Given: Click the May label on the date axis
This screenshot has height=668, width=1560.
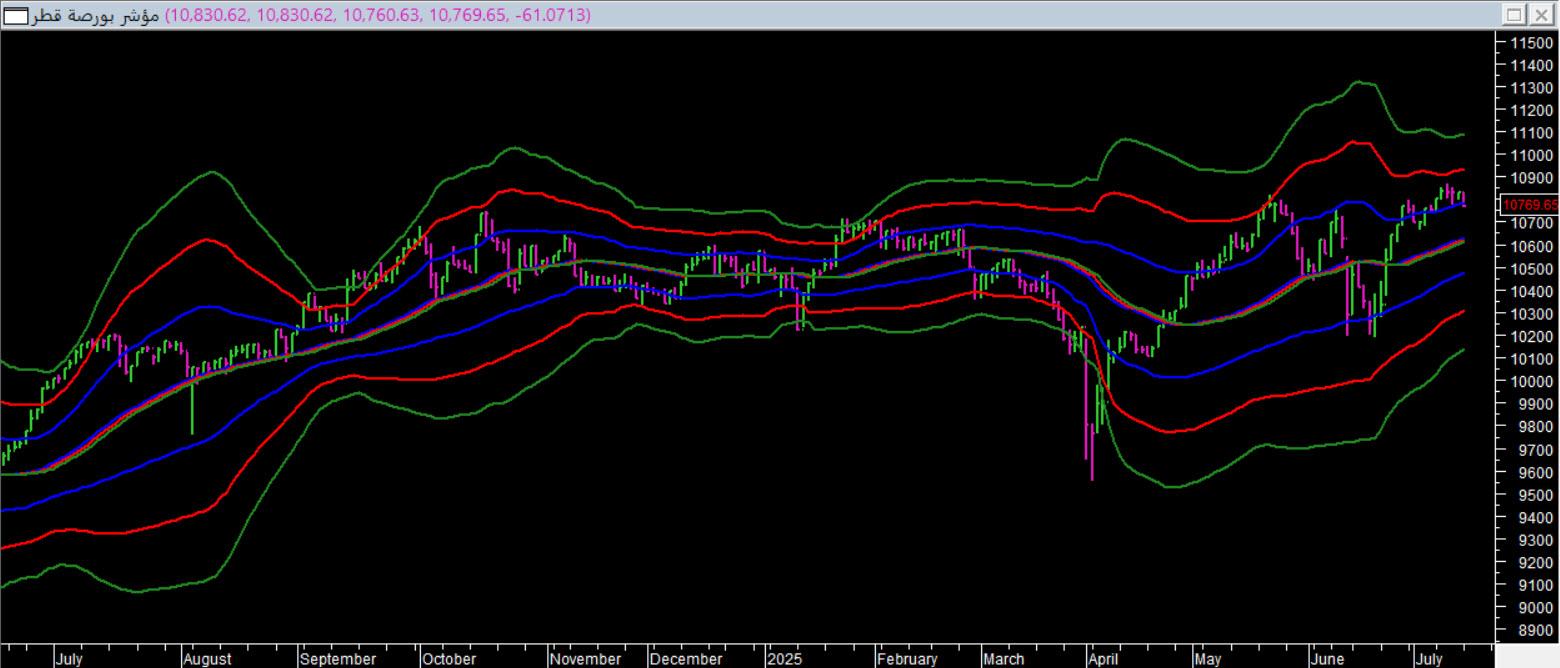Looking at the screenshot, I should (1208, 659).
